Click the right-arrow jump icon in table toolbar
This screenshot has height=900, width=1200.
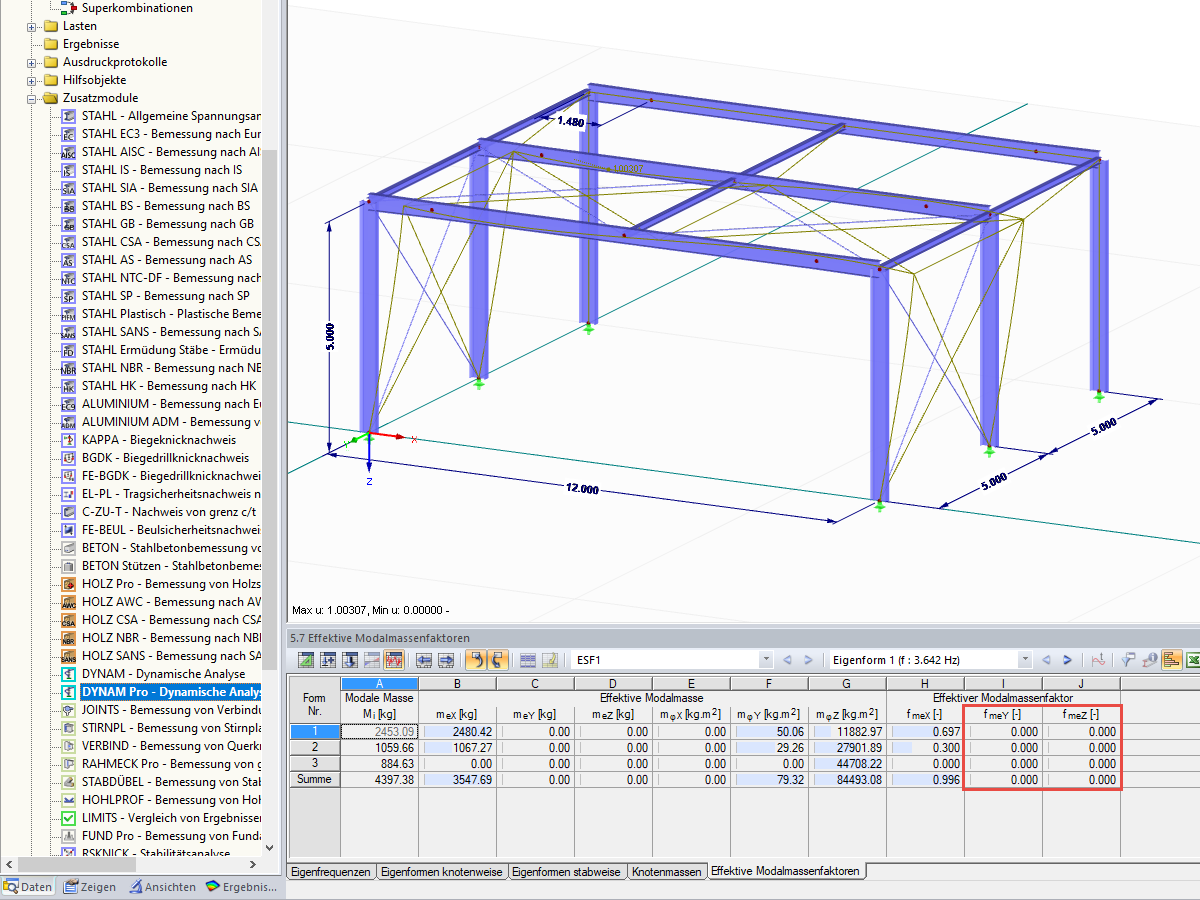click(446, 660)
